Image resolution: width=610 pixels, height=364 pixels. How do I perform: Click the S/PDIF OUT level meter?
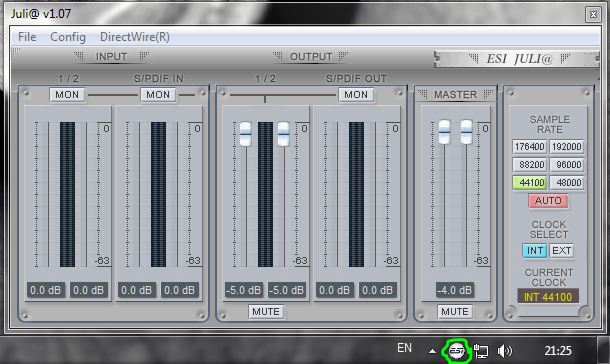point(356,194)
